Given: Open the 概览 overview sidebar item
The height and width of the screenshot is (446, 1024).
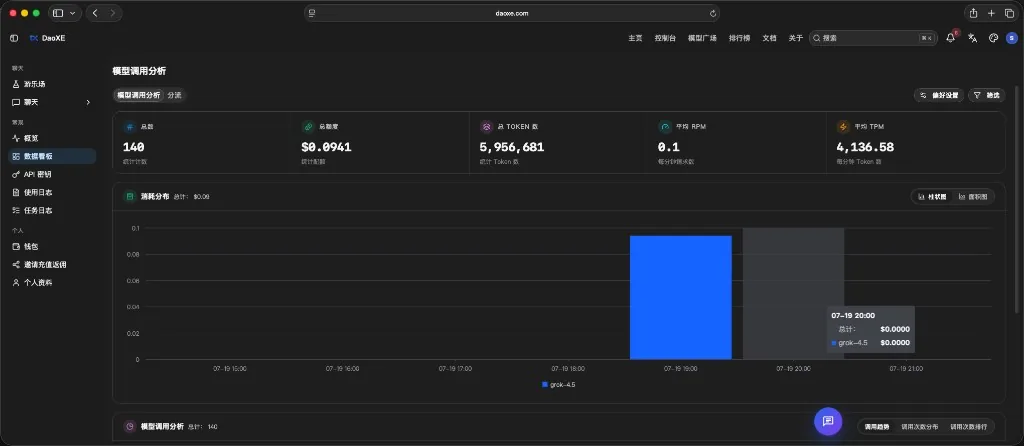Looking at the screenshot, I should (52, 138).
